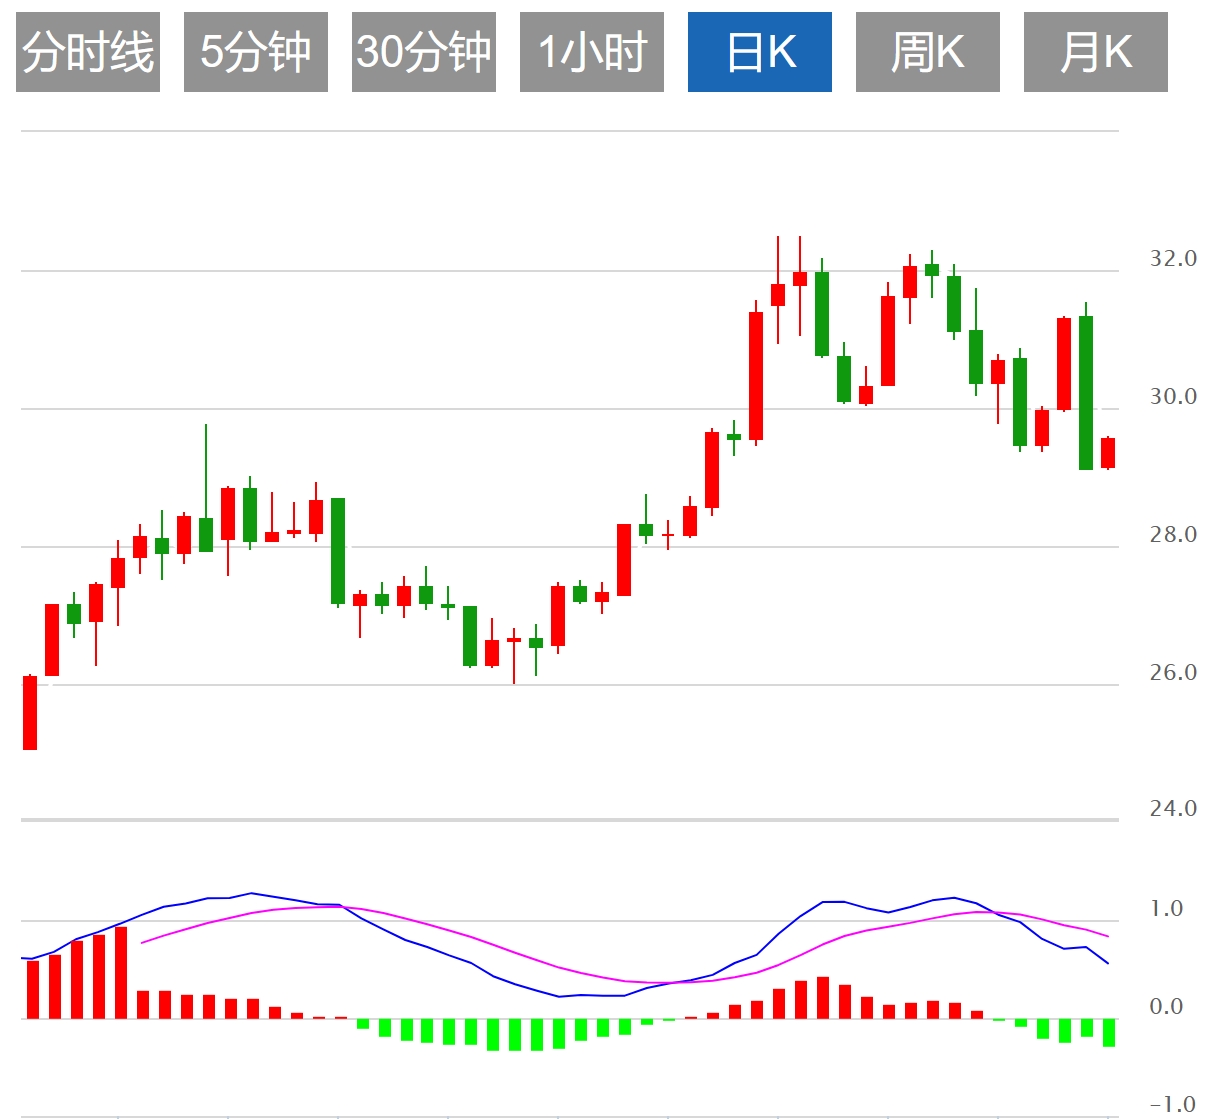Click the 0.0 MACD axis label

click(1166, 1007)
